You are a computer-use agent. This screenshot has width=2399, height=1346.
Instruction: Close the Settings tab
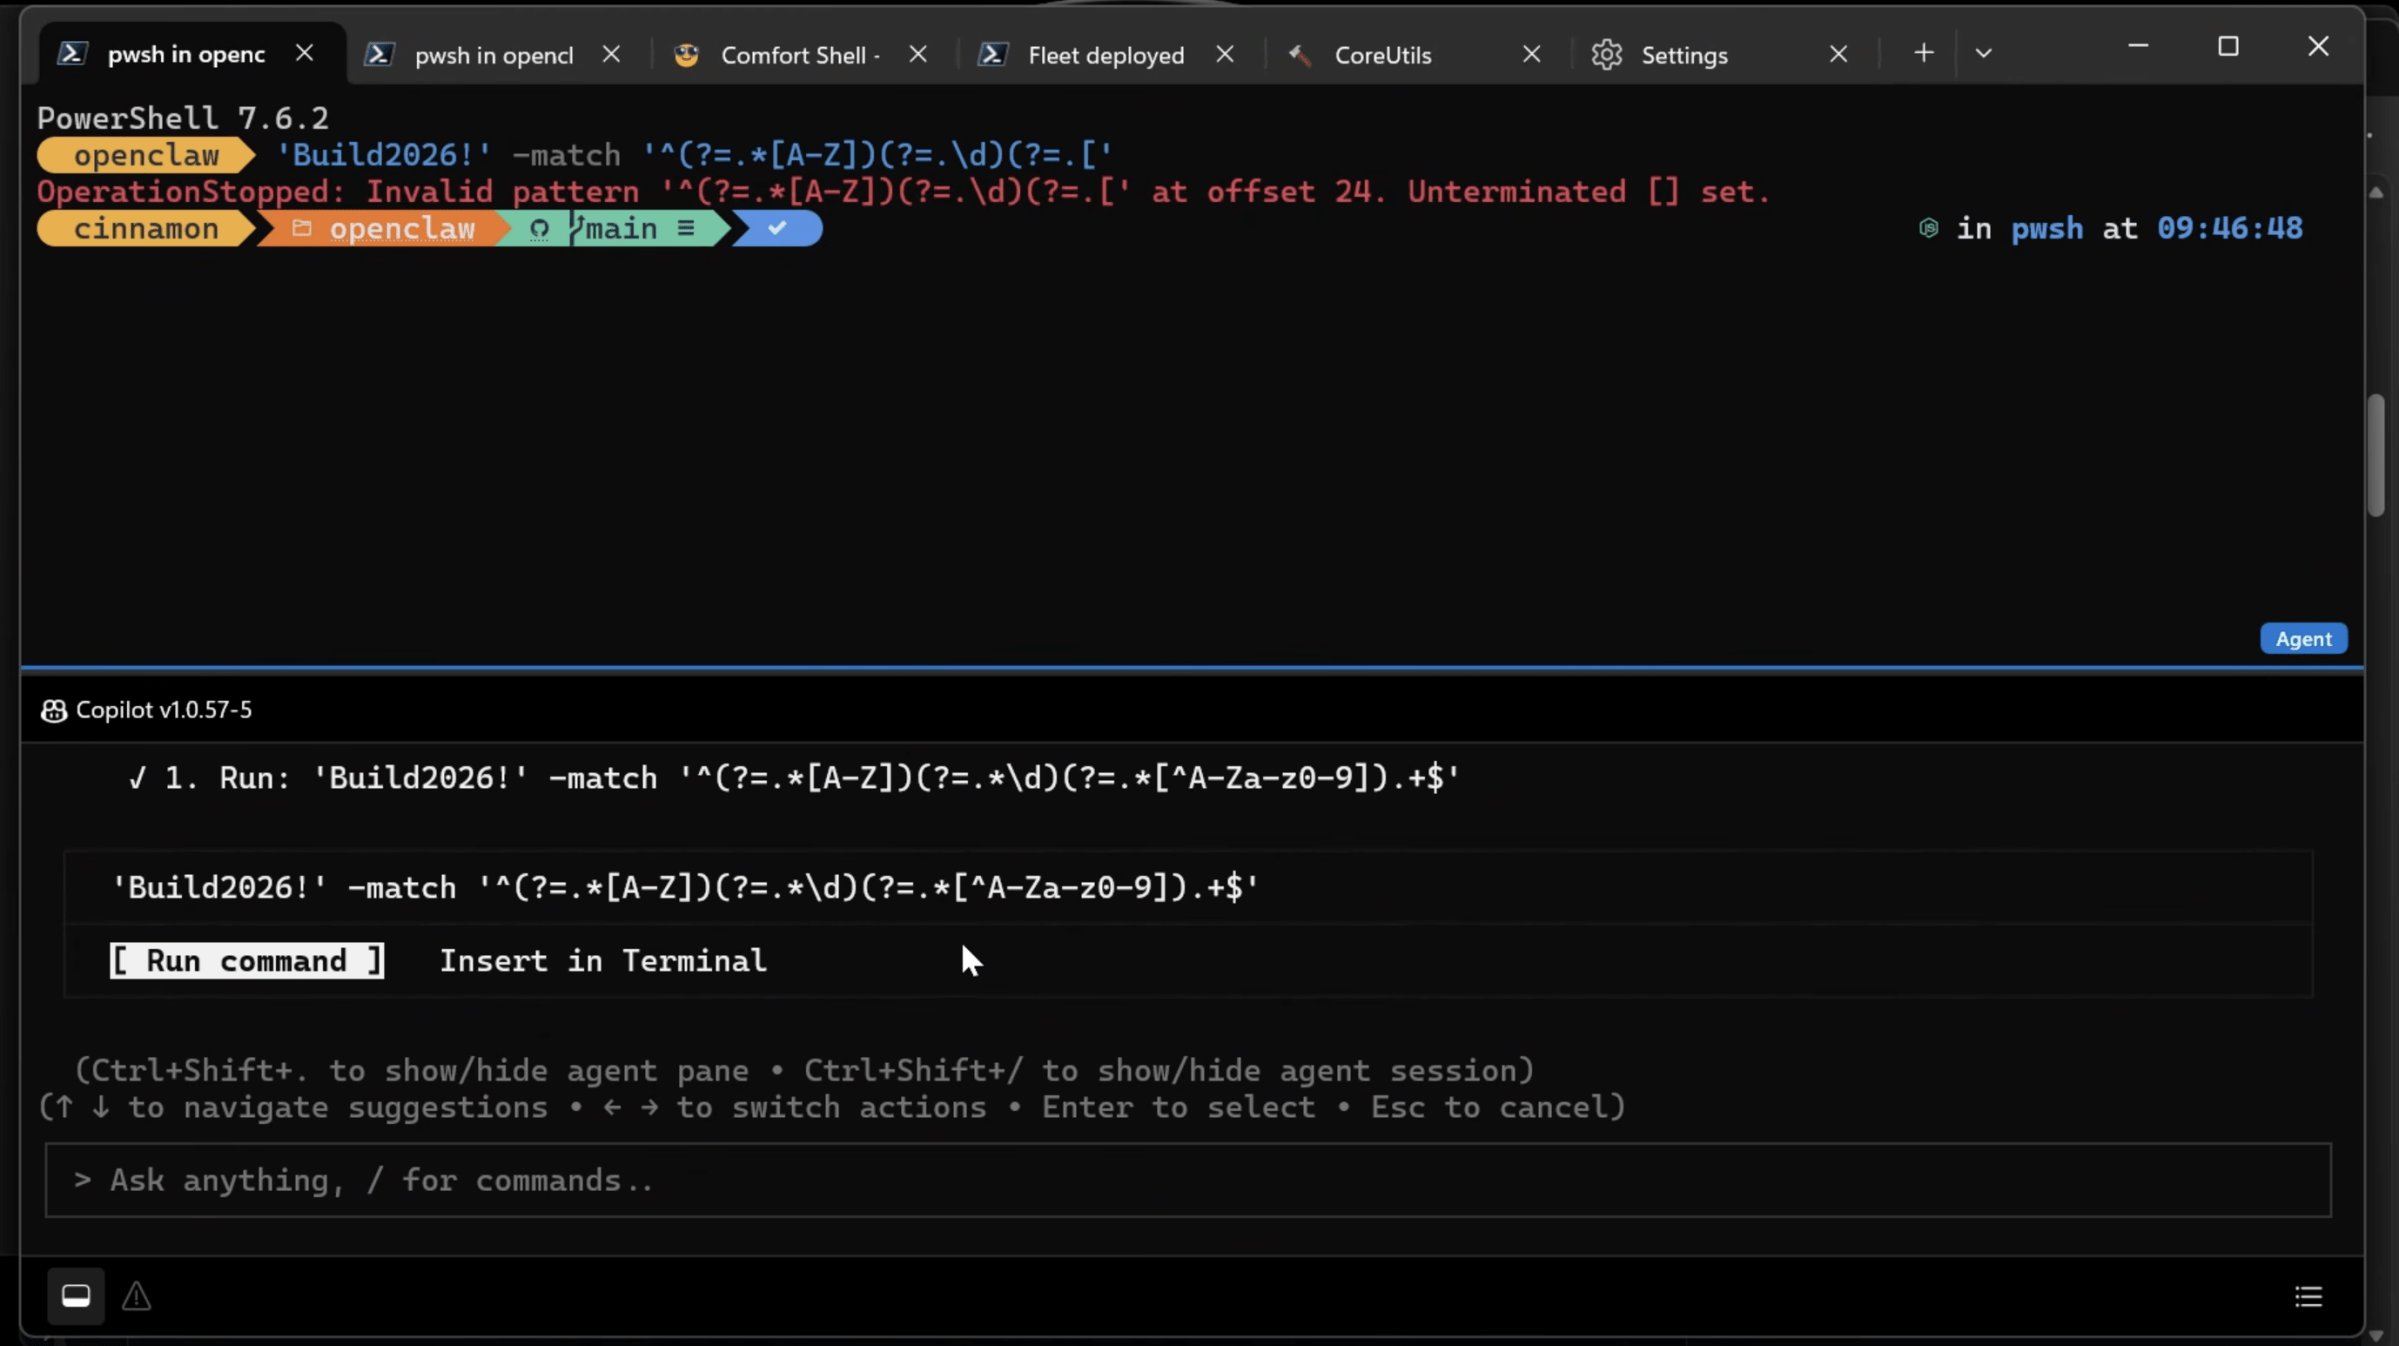coord(1838,54)
